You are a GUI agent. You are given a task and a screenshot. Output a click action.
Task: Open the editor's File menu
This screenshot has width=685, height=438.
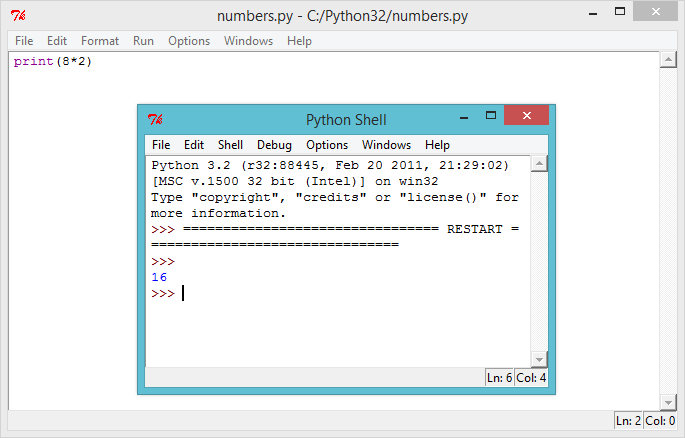coord(24,41)
